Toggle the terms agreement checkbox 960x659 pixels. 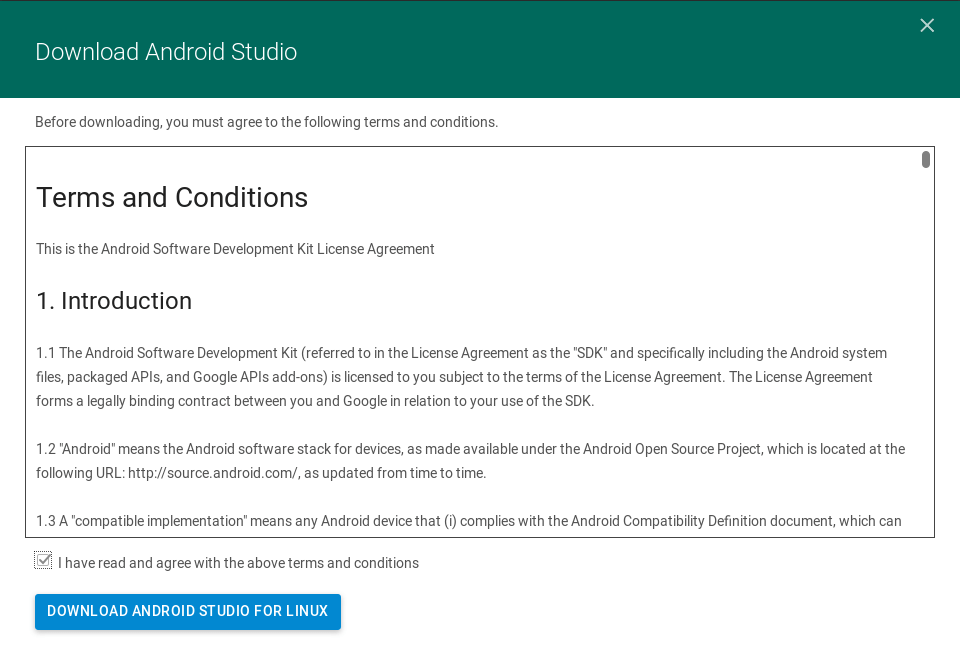(43, 560)
